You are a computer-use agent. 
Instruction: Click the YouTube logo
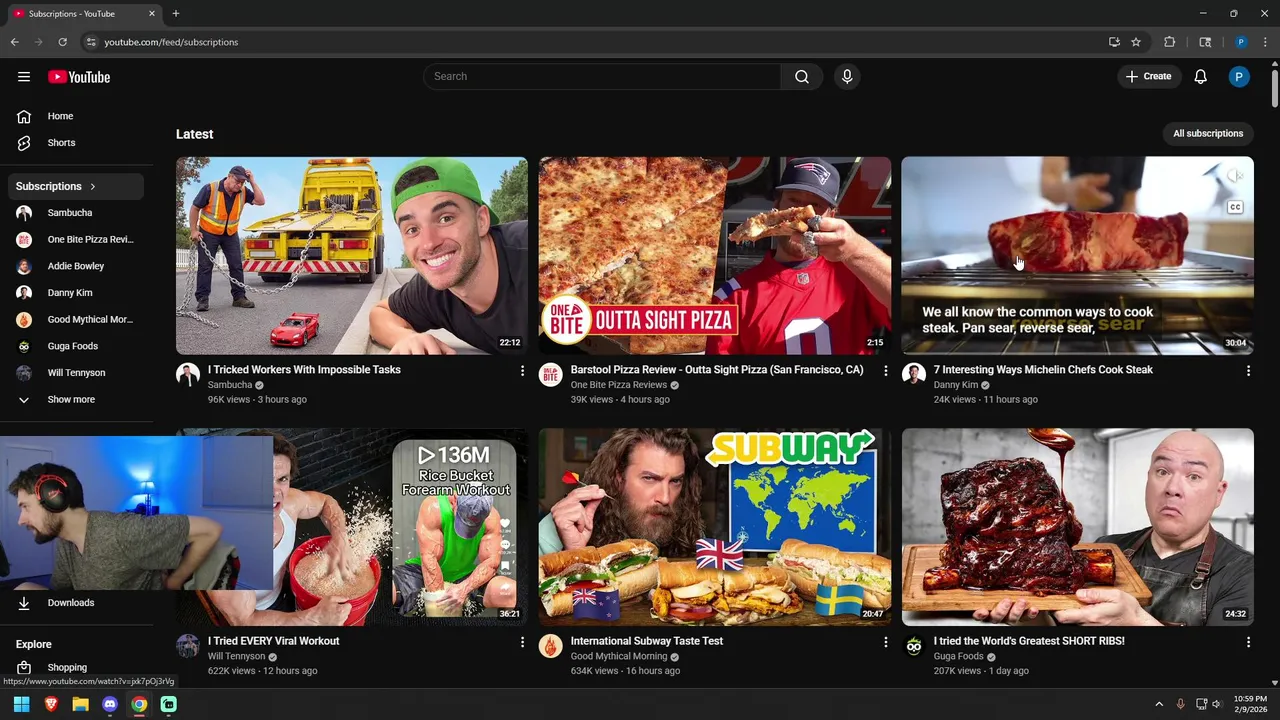[x=78, y=77]
